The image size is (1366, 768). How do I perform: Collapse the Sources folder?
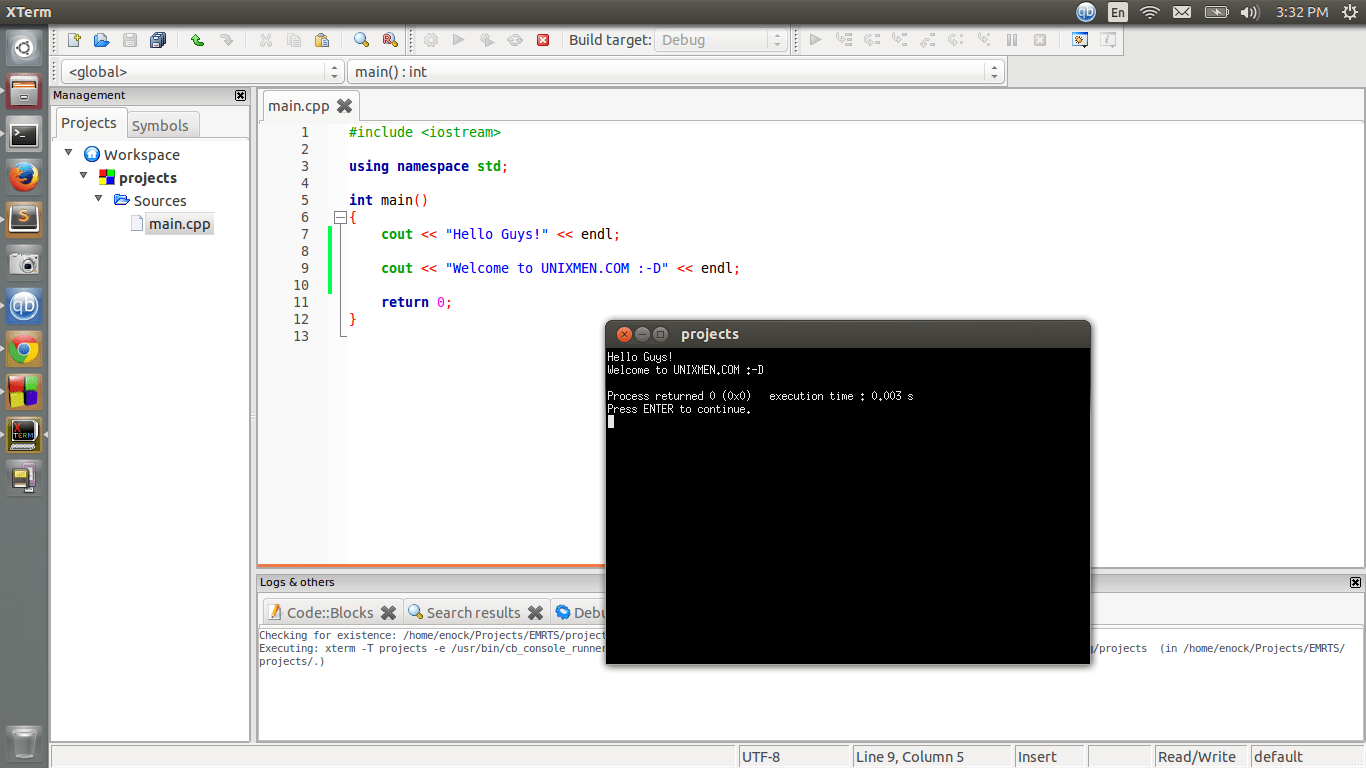click(x=98, y=200)
